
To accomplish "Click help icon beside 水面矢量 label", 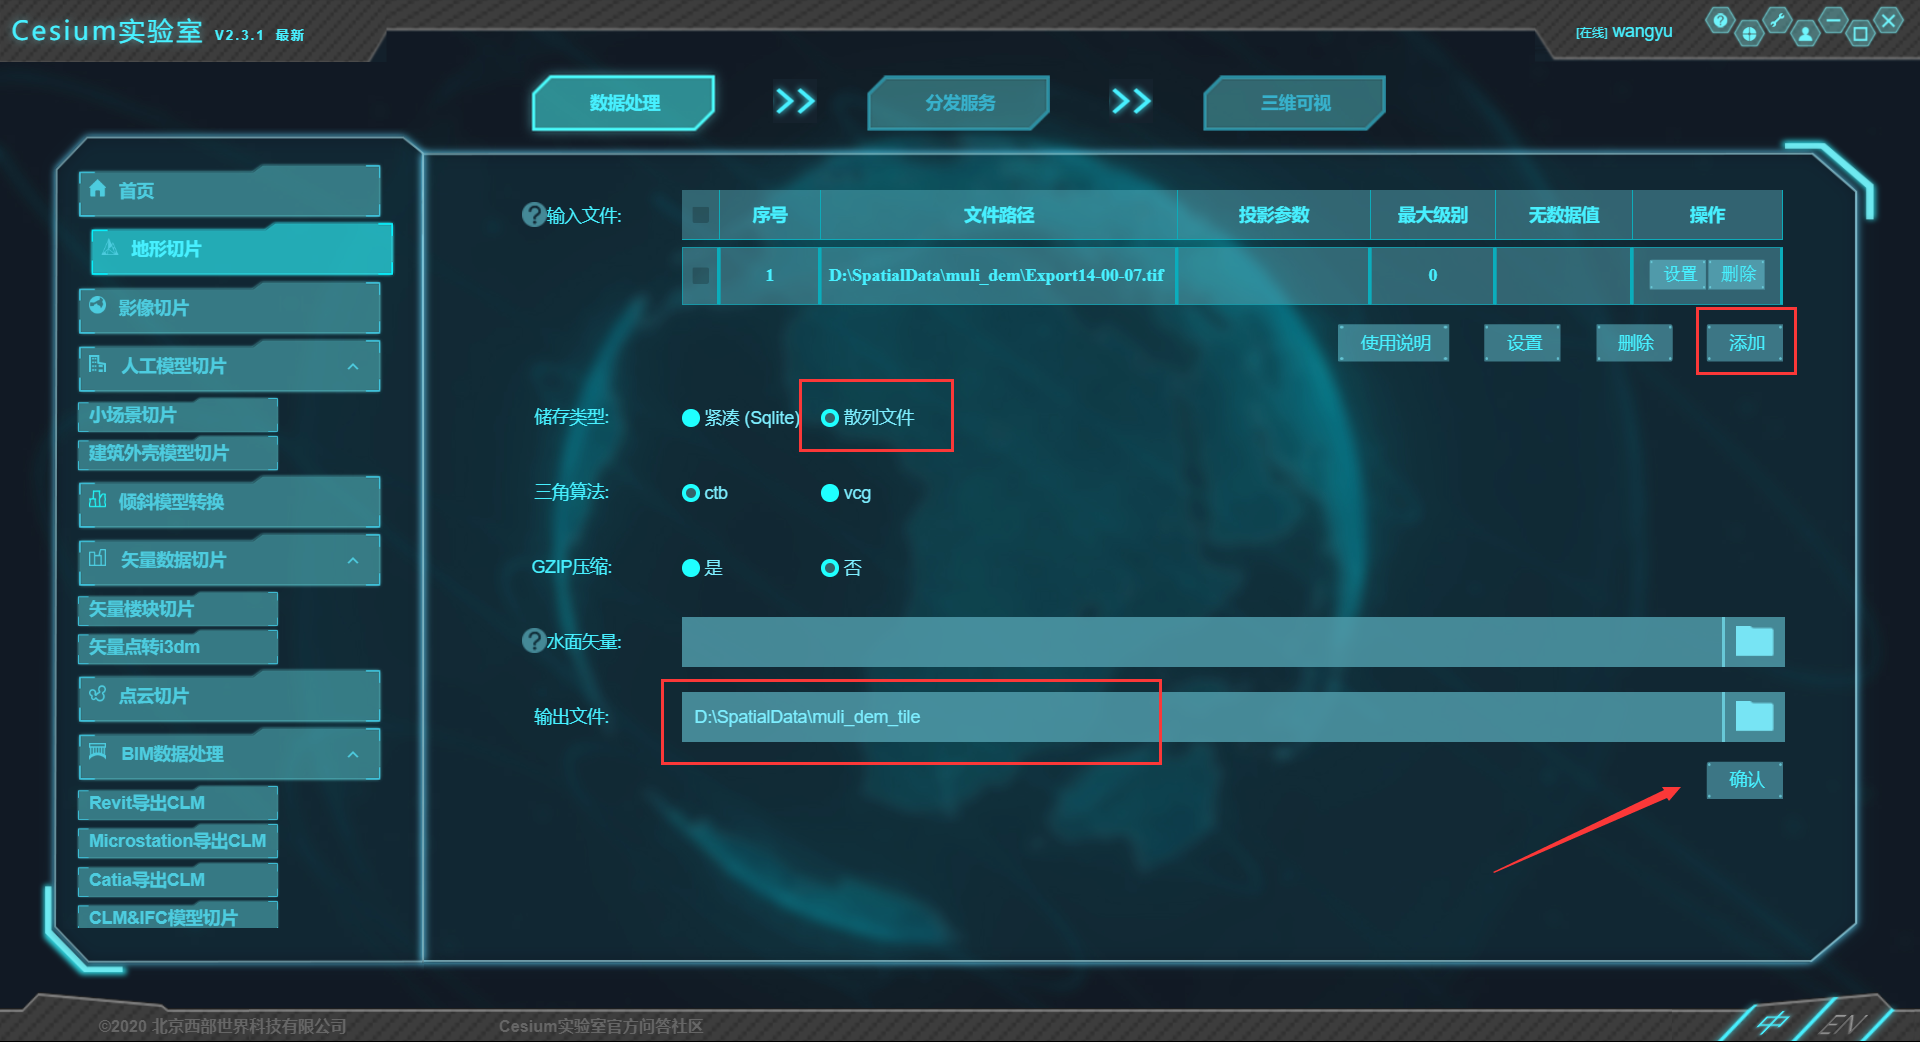I will [533, 640].
